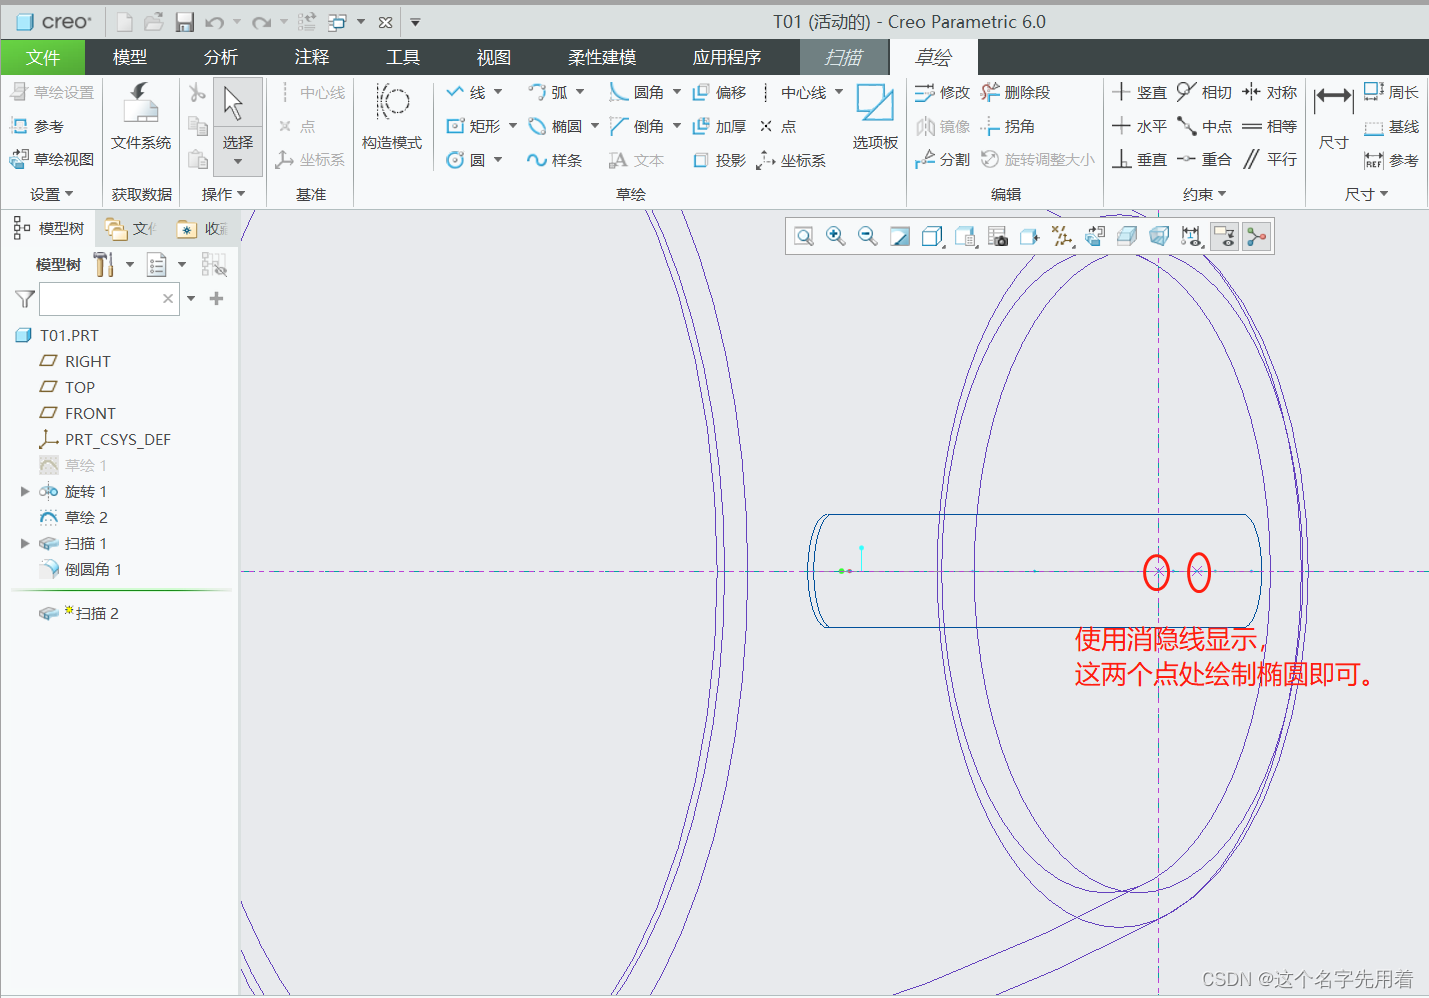Open the 文件 menu
Screen dimensions: 1429x998
(43, 57)
